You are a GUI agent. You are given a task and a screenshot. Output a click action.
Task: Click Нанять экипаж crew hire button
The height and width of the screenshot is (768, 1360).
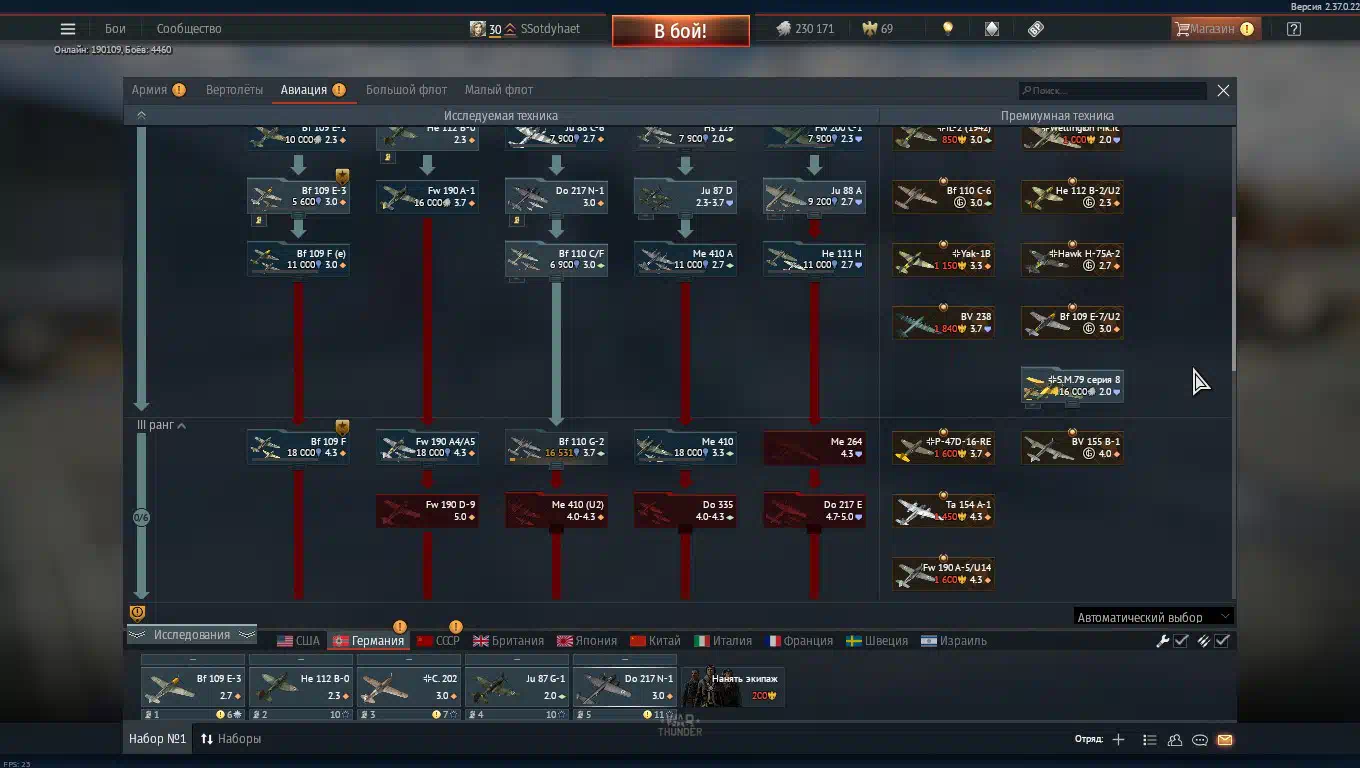733,686
